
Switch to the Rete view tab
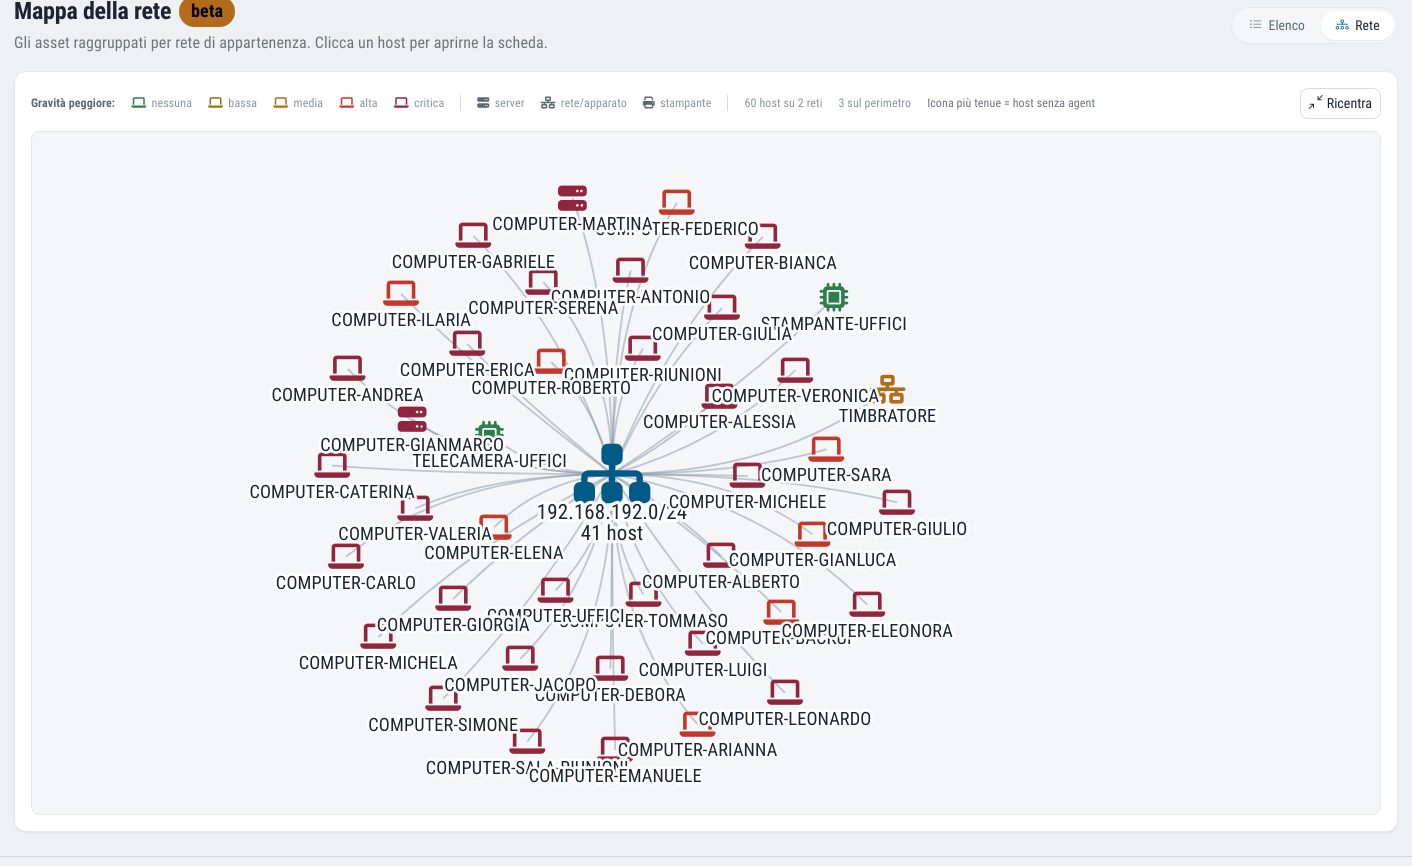point(1357,25)
